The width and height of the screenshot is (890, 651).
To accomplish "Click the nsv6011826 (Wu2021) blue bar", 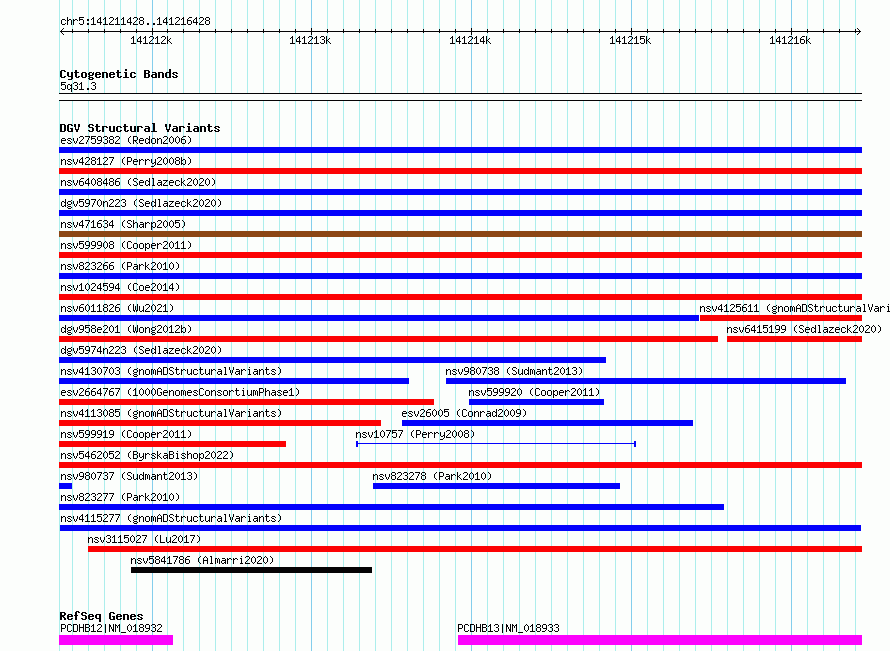I will [x=379, y=318].
